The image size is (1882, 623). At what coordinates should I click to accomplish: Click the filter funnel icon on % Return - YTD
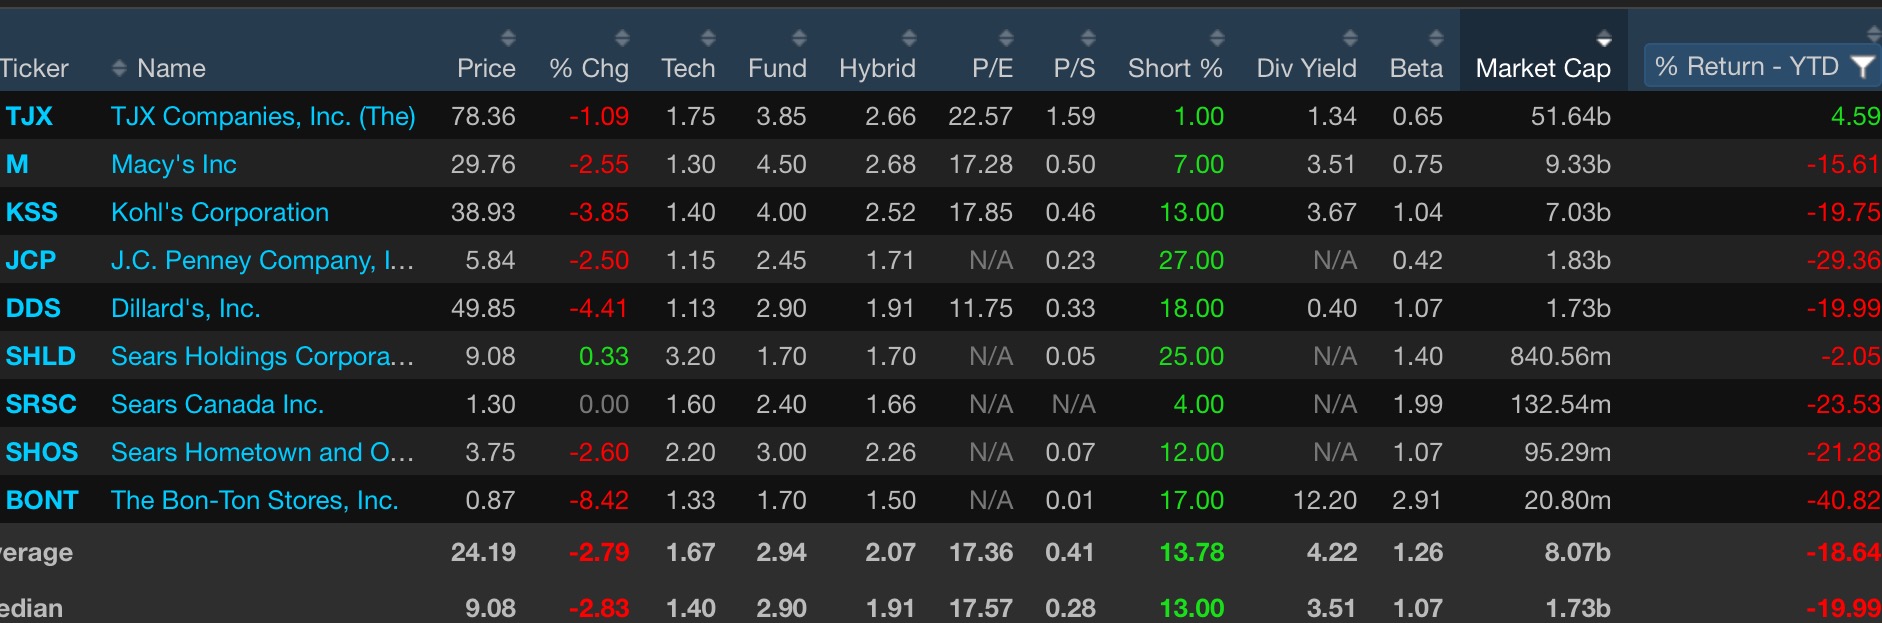point(1861,67)
